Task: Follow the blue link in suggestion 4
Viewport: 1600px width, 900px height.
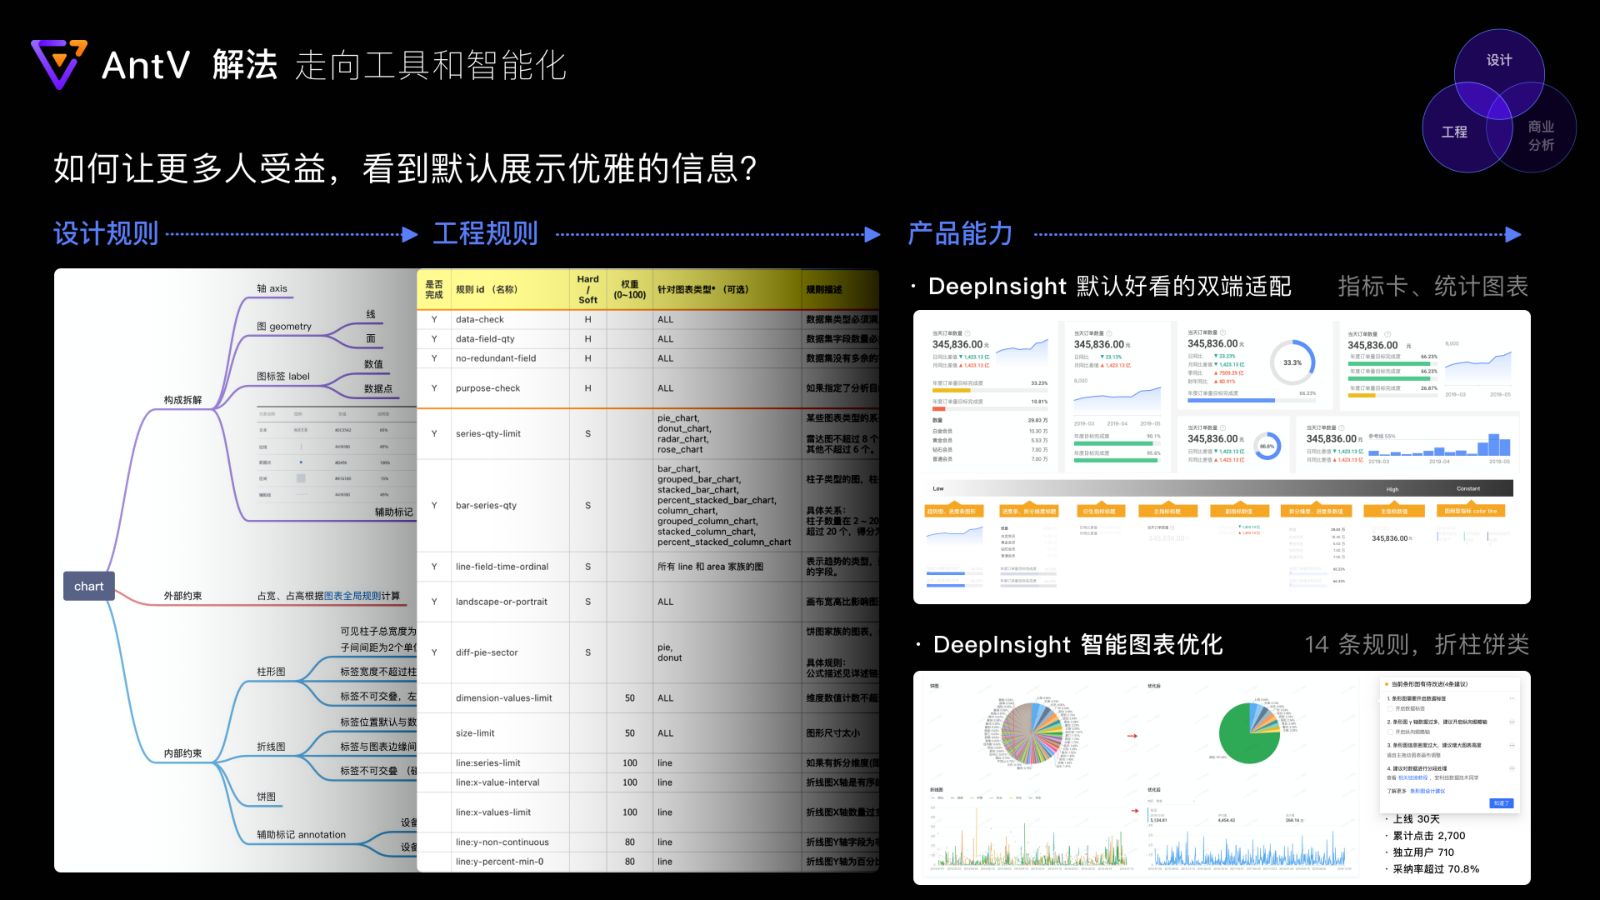Action: coord(1412,778)
